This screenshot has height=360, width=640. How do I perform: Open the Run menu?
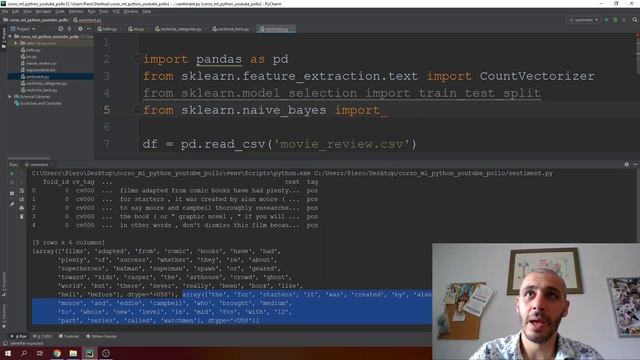[91, 11]
